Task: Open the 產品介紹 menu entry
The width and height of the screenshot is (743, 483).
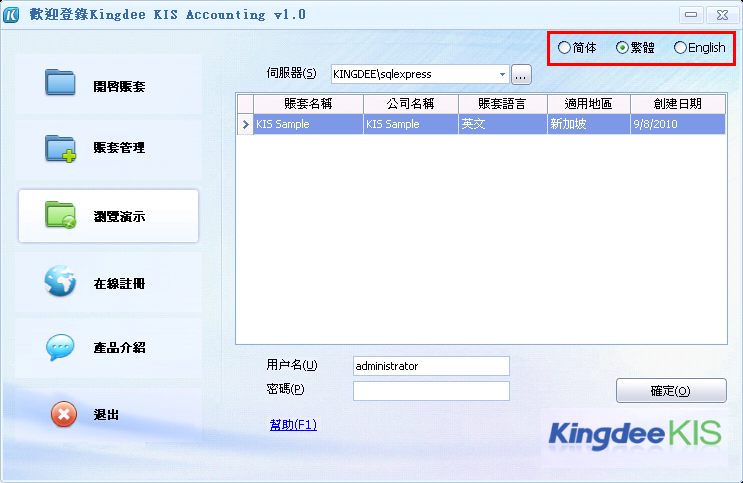Action: tap(109, 347)
